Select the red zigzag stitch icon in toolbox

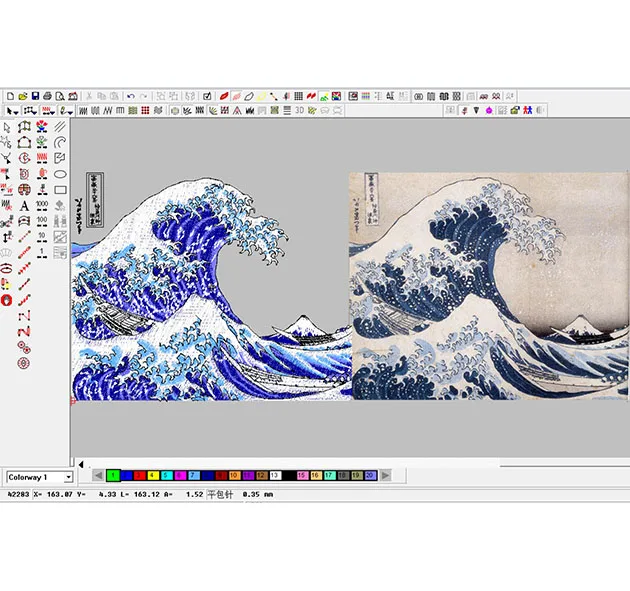pos(42,158)
